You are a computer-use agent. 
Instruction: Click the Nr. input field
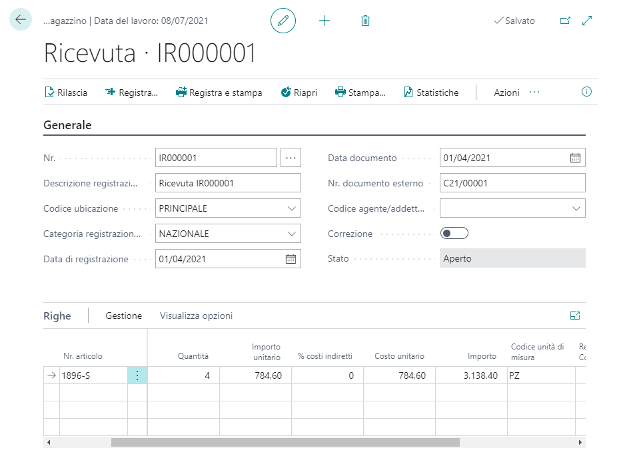point(216,158)
